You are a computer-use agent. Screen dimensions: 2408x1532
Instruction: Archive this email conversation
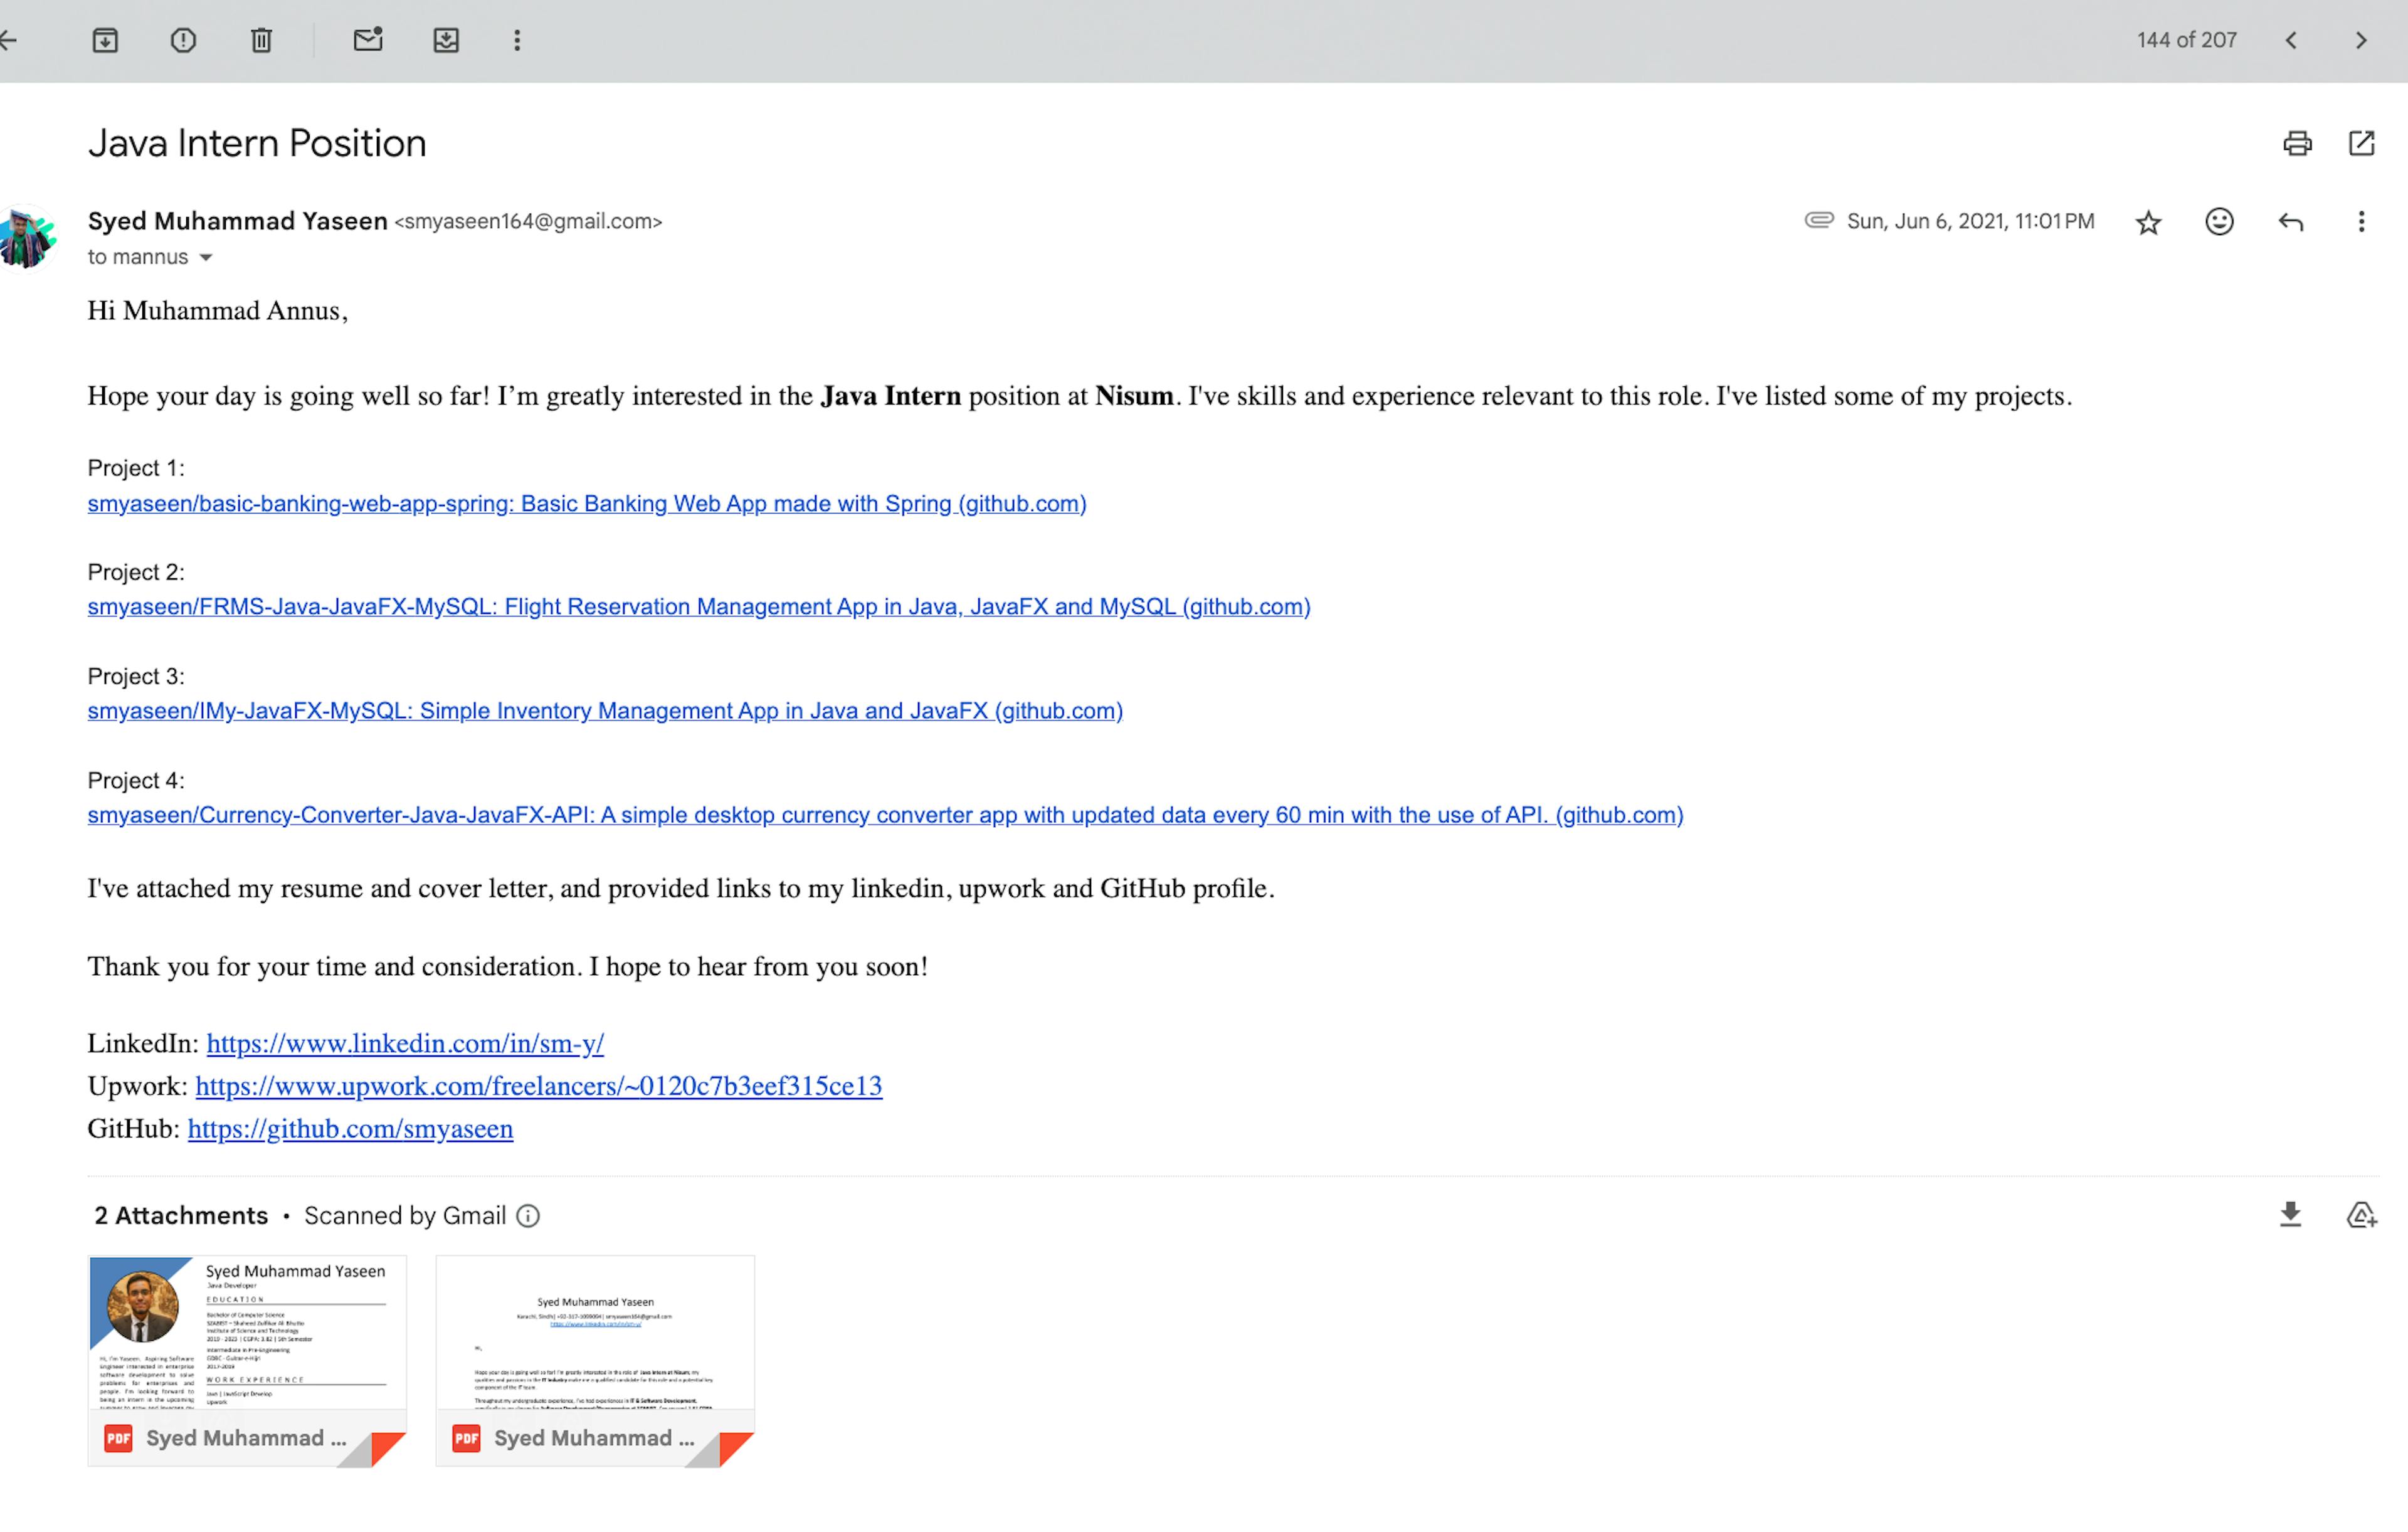pyautogui.click(x=105, y=40)
